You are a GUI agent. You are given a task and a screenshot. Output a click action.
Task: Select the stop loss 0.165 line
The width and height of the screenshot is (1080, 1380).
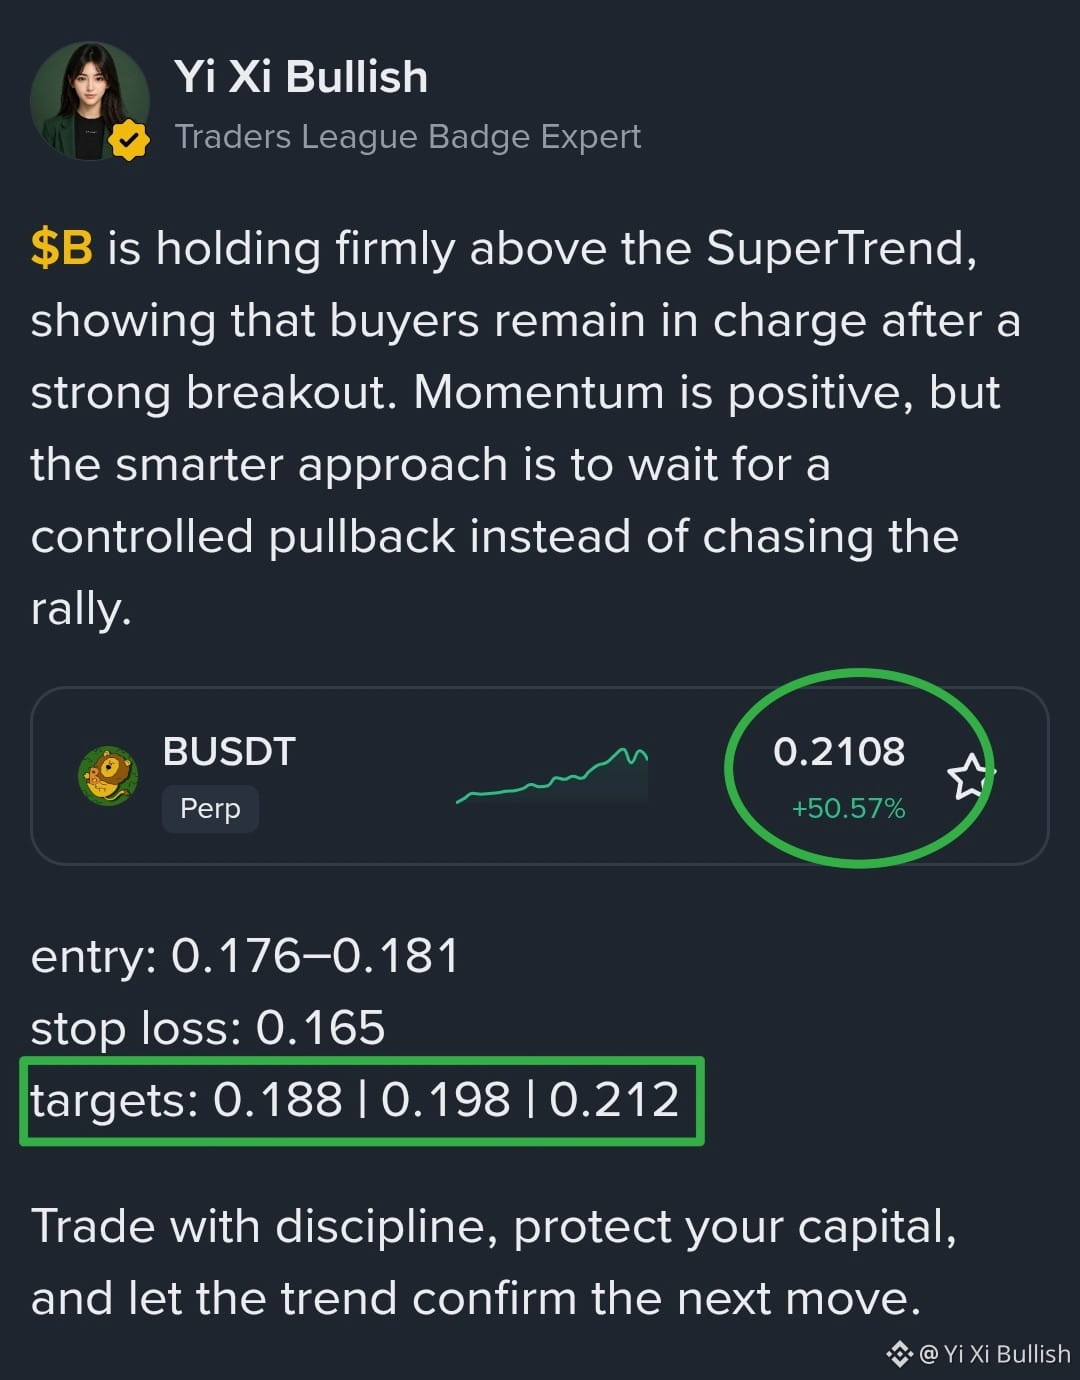tap(208, 1028)
